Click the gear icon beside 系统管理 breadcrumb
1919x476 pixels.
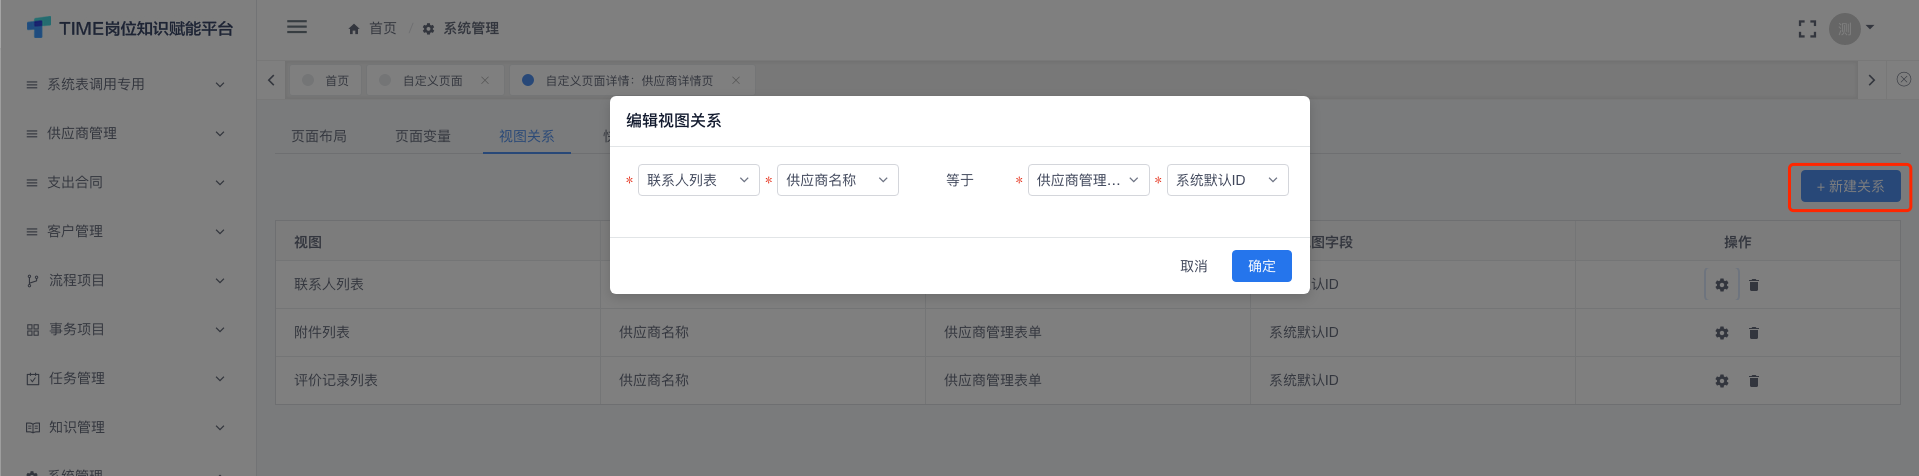coord(428,29)
